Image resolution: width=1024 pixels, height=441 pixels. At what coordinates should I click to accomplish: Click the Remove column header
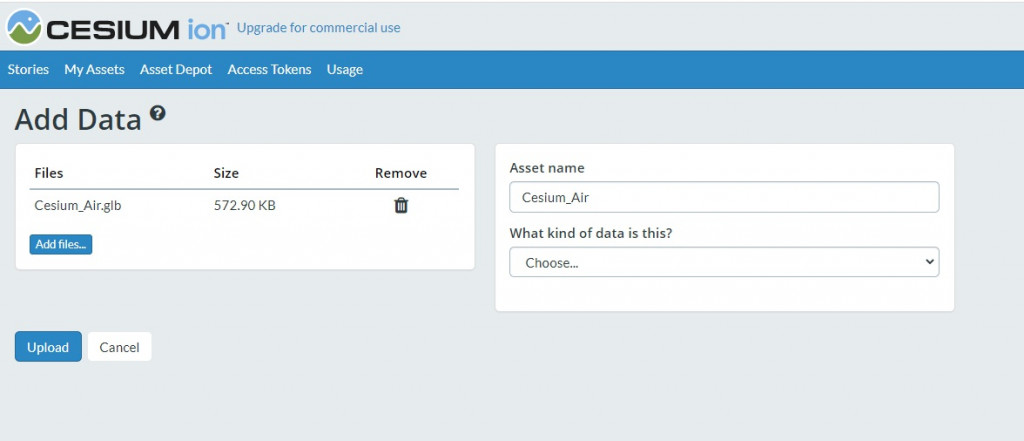pos(400,173)
